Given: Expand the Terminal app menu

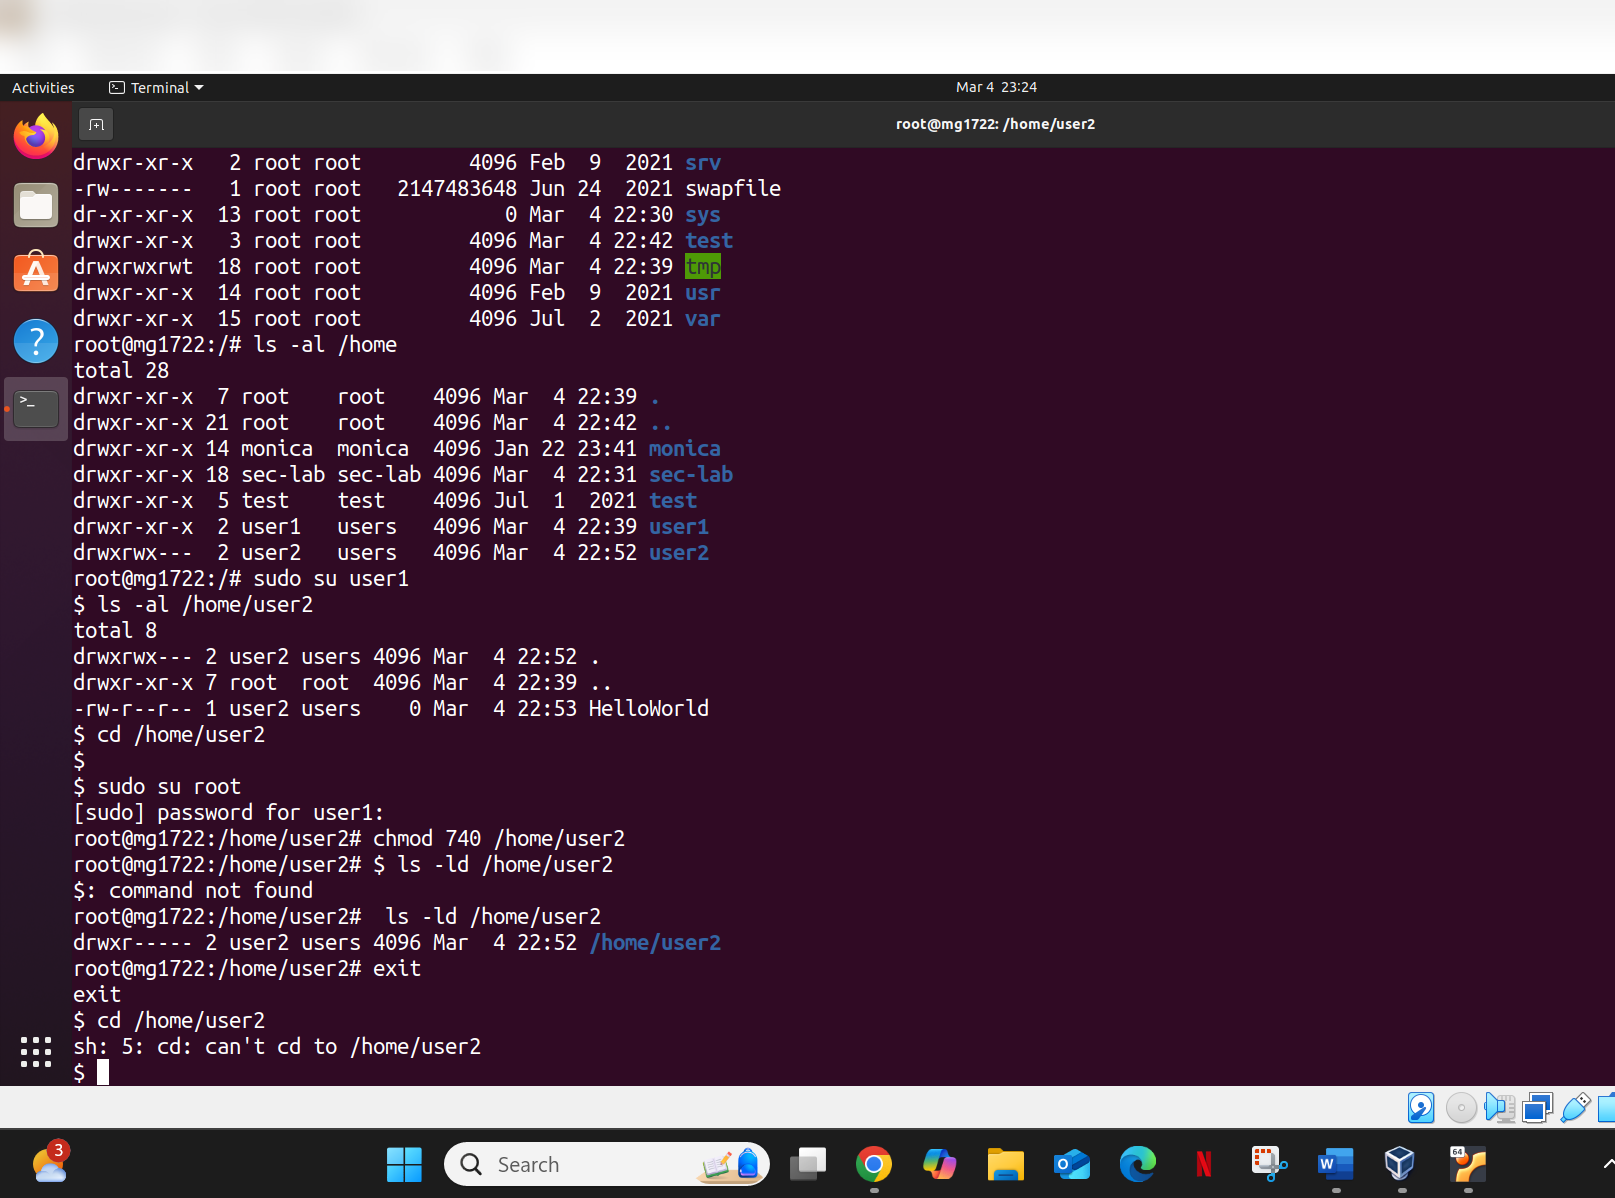Looking at the screenshot, I should tap(156, 88).
